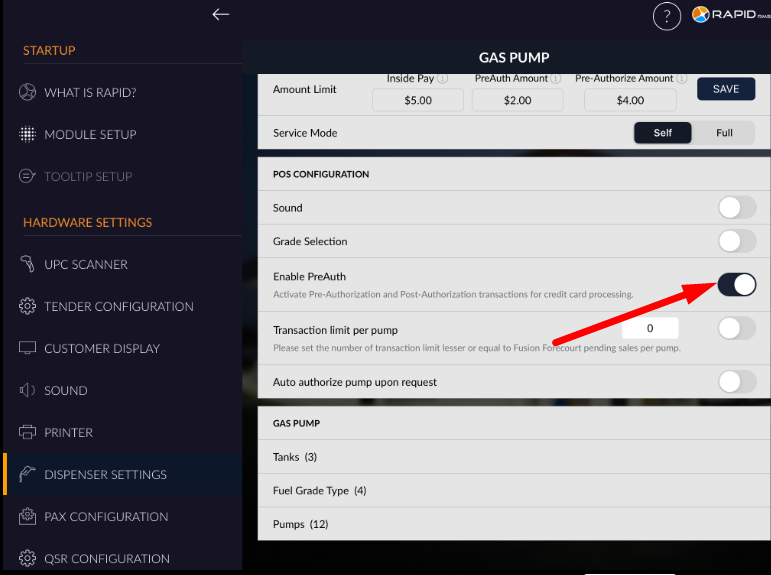The width and height of the screenshot is (771, 575).
Task: Click the Inside Pay info icon
Action: pyautogui.click(x=442, y=78)
